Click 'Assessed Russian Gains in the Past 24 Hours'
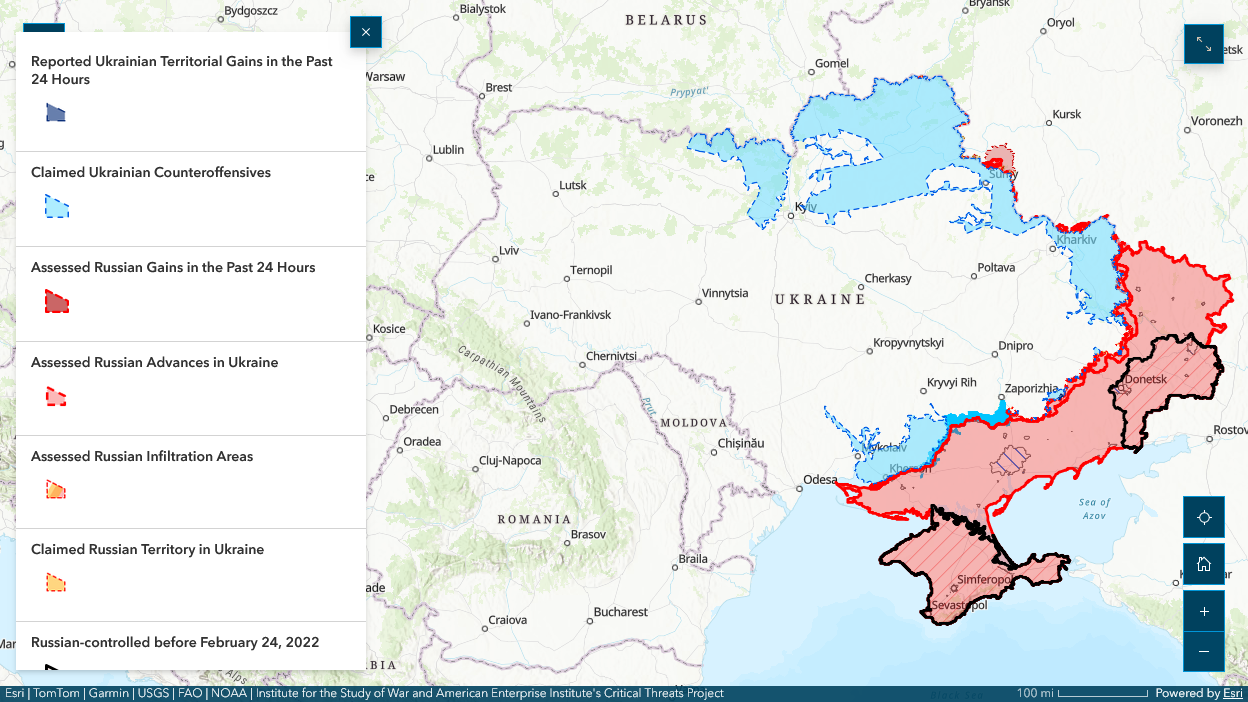Viewport: 1248px width, 702px height. point(173,267)
